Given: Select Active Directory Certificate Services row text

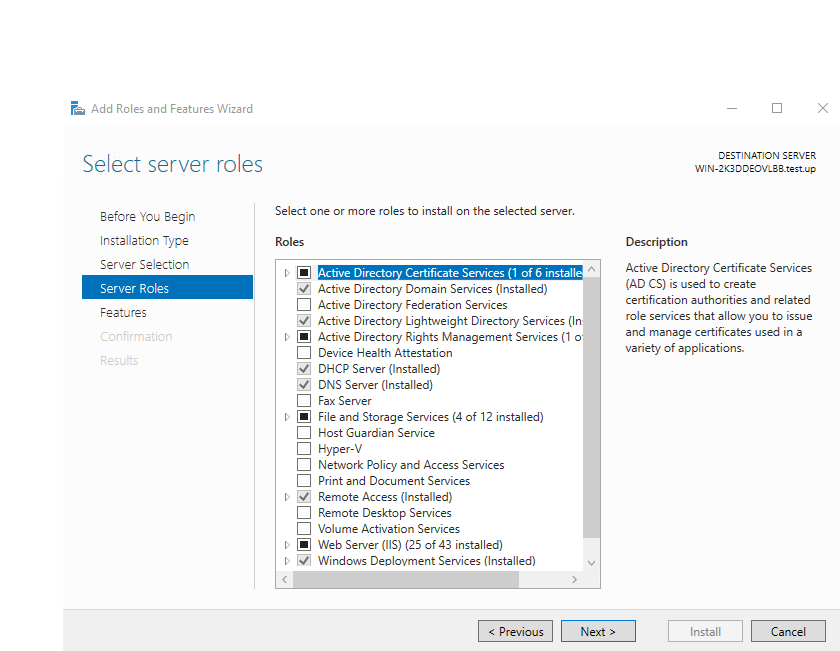Looking at the screenshot, I should (x=450, y=273).
